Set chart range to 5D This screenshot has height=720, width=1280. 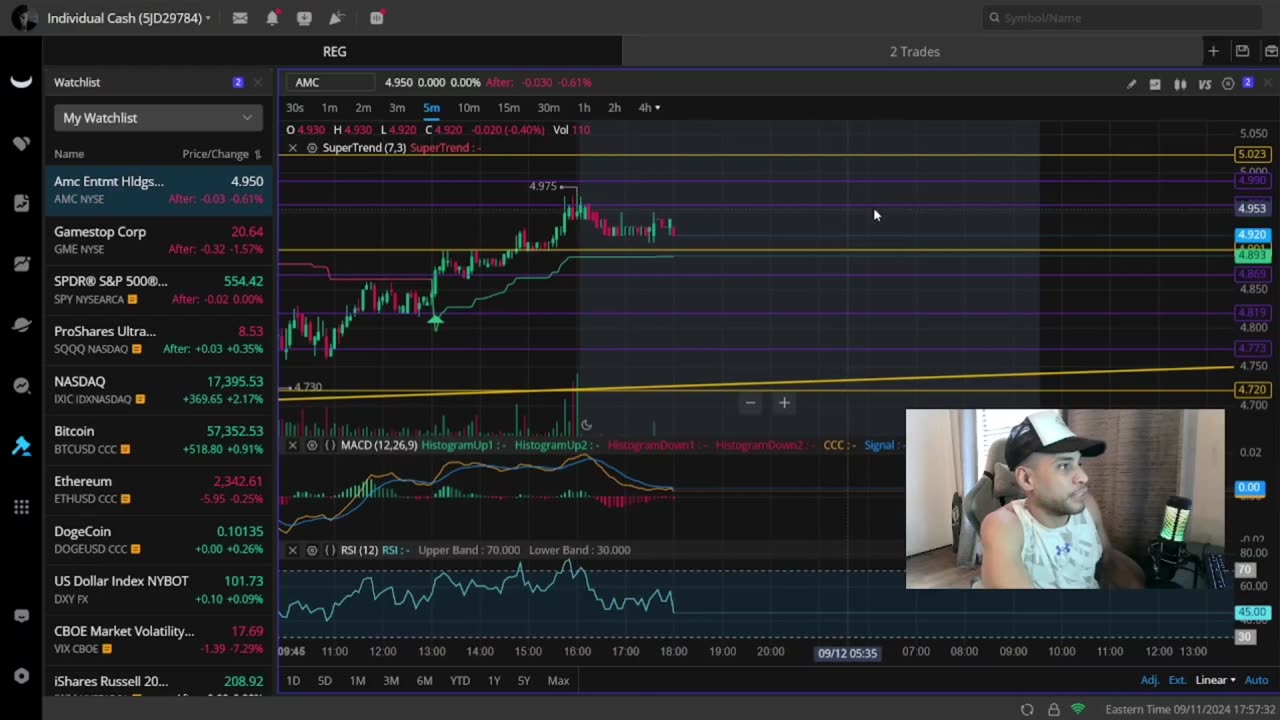pyautogui.click(x=325, y=681)
